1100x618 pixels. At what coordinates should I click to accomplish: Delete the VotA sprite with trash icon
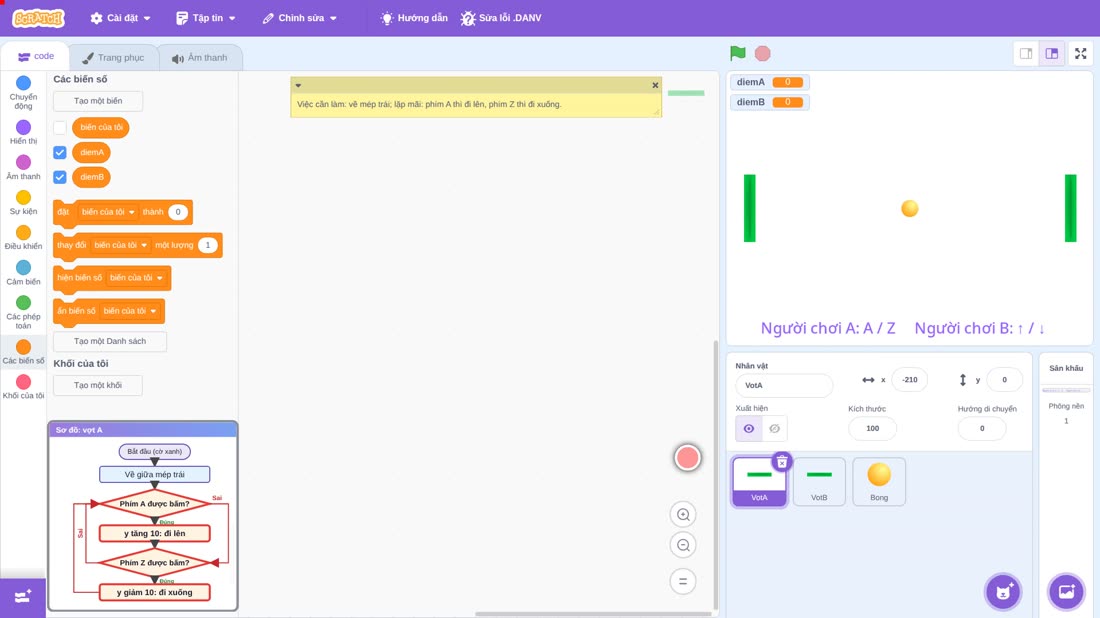(782, 461)
